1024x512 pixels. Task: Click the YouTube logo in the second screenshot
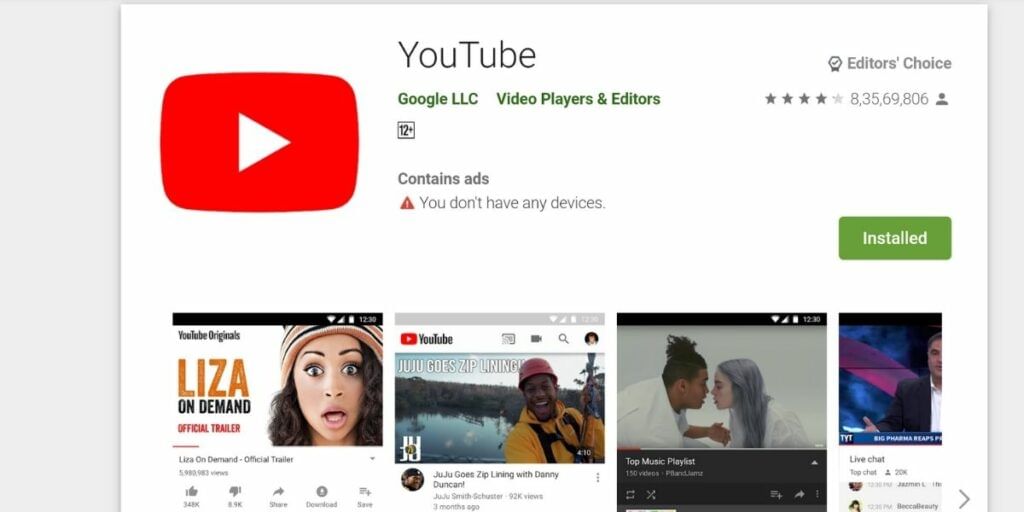(x=426, y=339)
